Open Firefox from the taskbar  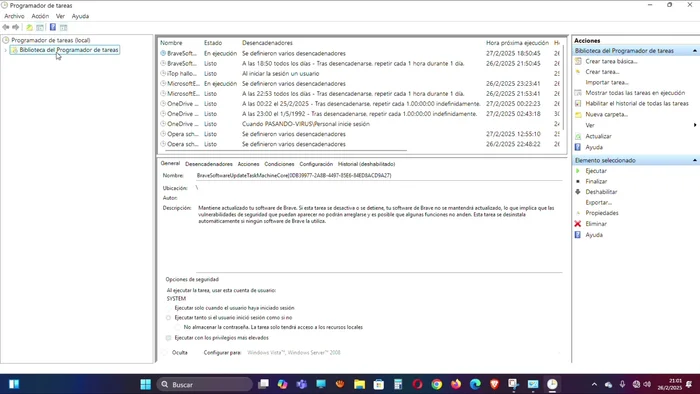pos(456,384)
